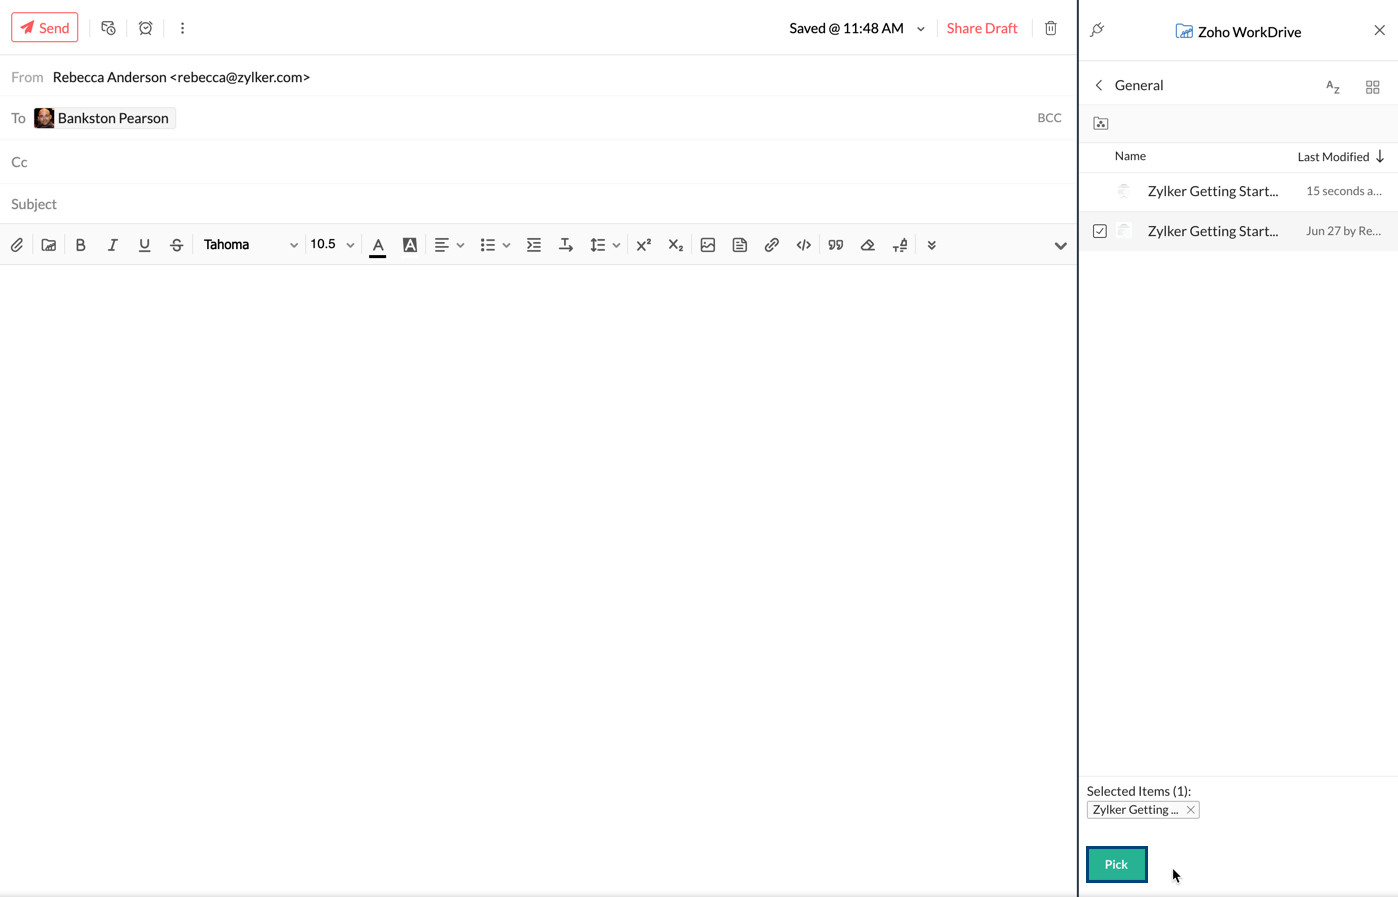Open the bullet list dropdown
The width and height of the screenshot is (1398, 897).
tap(495, 245)
